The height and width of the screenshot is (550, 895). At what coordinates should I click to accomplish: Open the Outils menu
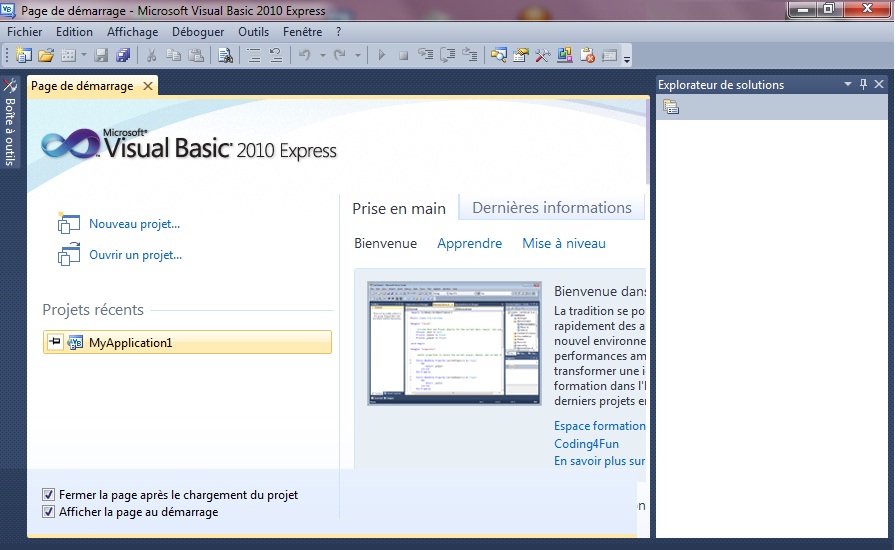pos(253,32)
